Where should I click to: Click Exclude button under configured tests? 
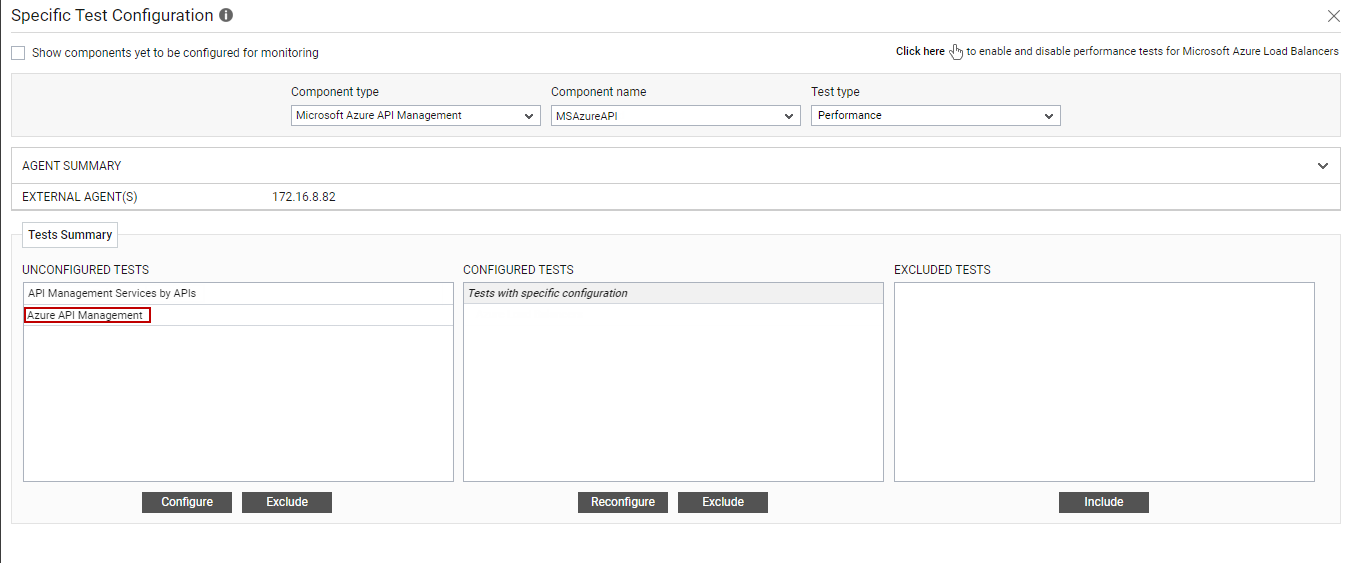point(723,502)
